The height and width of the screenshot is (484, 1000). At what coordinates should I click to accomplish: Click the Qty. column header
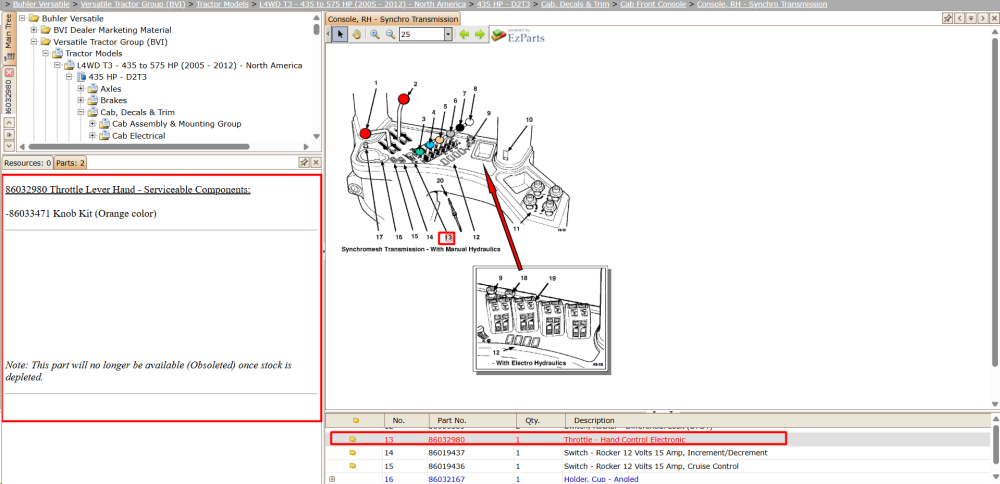pos(540,420)
